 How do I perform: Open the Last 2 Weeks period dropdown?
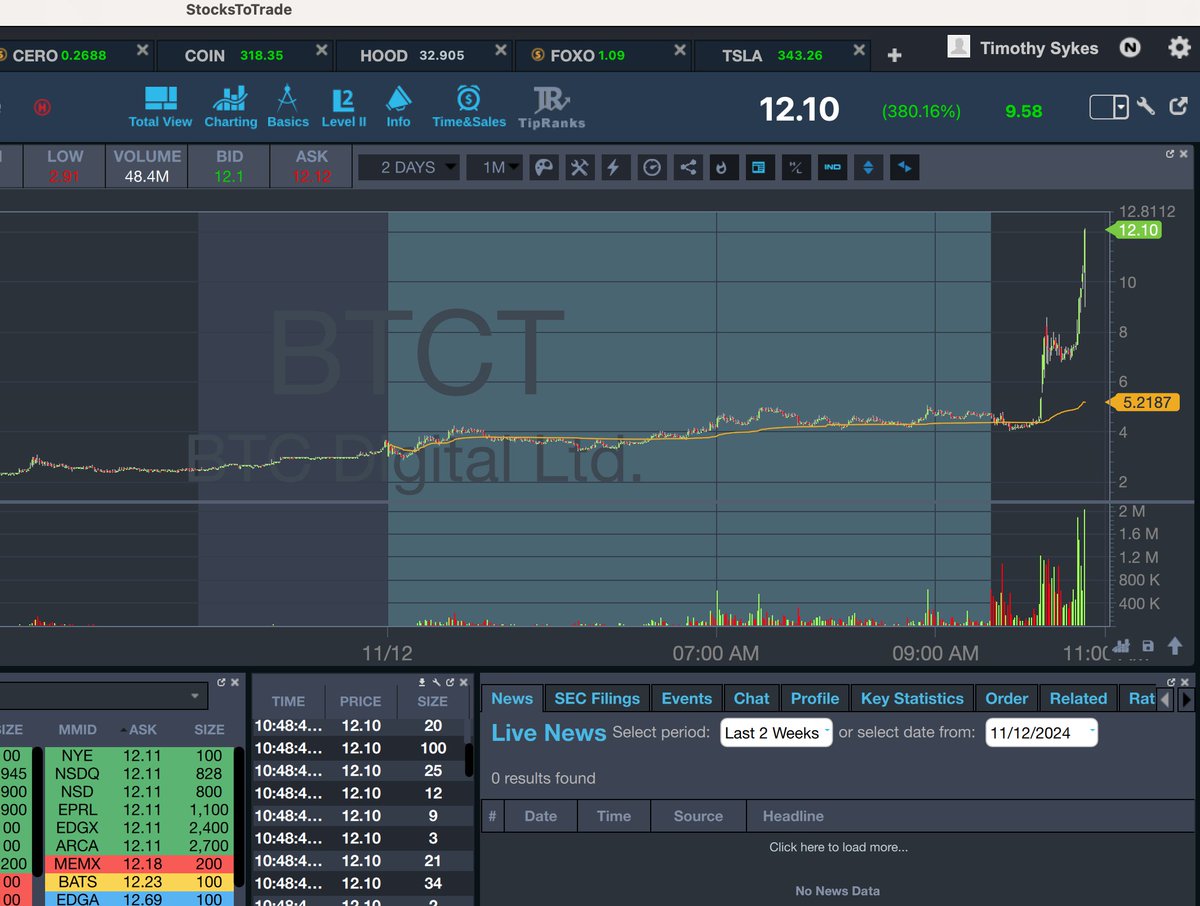point(776,733)
